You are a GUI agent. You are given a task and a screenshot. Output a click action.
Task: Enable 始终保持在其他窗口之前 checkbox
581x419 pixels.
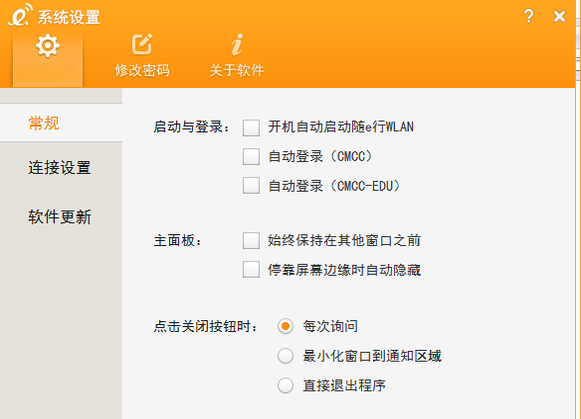click(251, 240)
